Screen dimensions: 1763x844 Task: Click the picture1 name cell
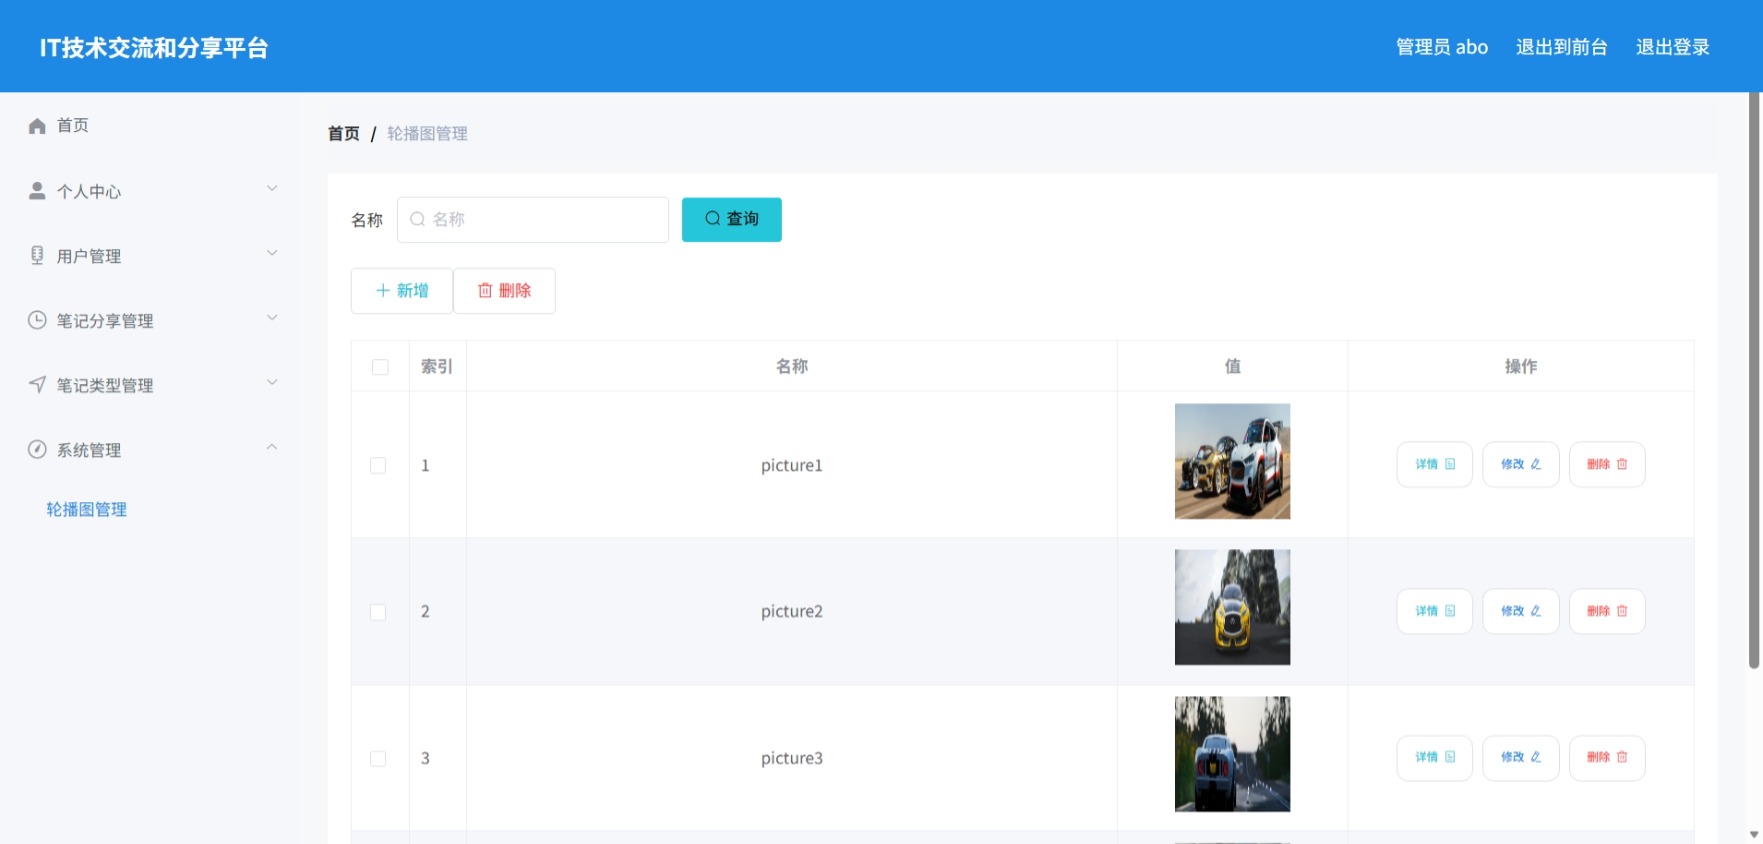point(792,465)
